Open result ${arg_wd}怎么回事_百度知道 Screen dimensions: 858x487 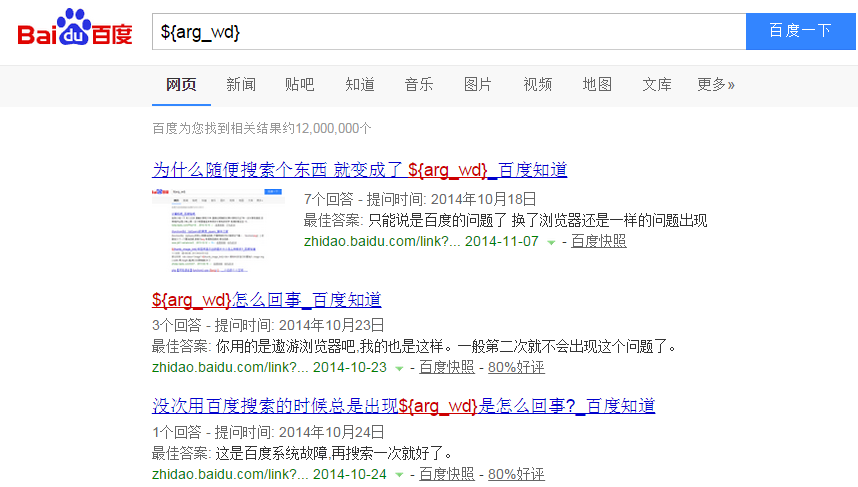point(266,300)
